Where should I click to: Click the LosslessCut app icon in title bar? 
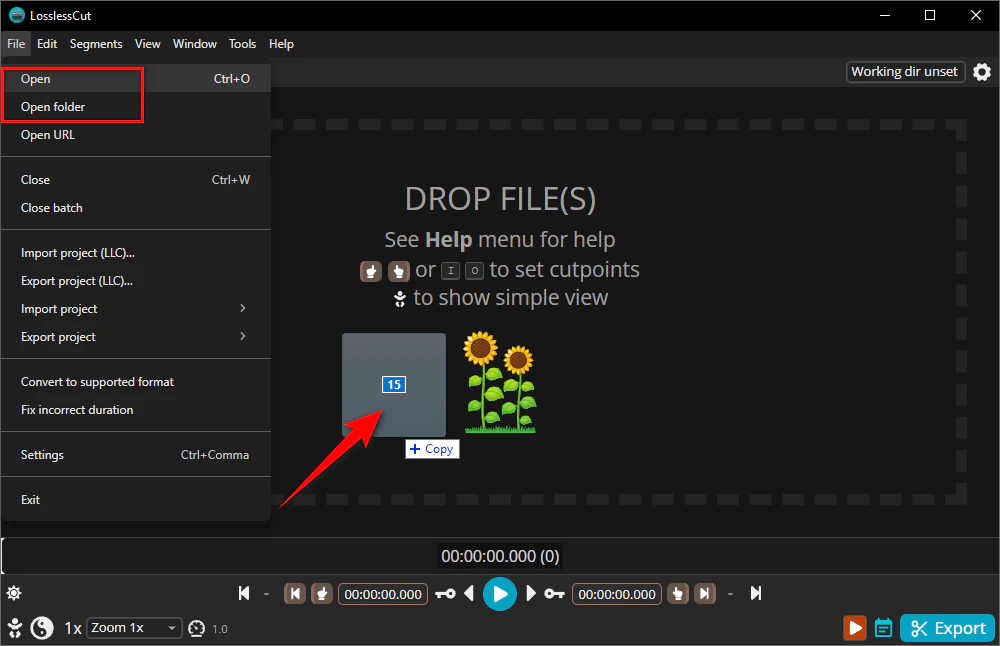pyautogui.click(x=17, y=15)
